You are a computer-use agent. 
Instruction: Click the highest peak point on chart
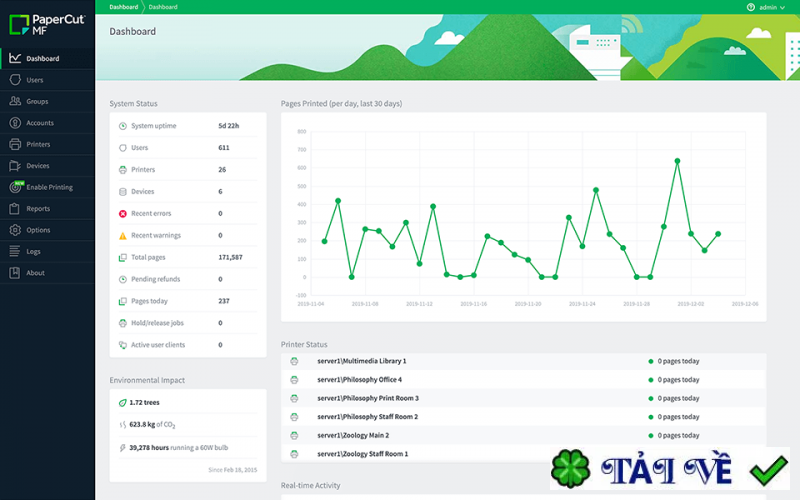tap(677, 160)
